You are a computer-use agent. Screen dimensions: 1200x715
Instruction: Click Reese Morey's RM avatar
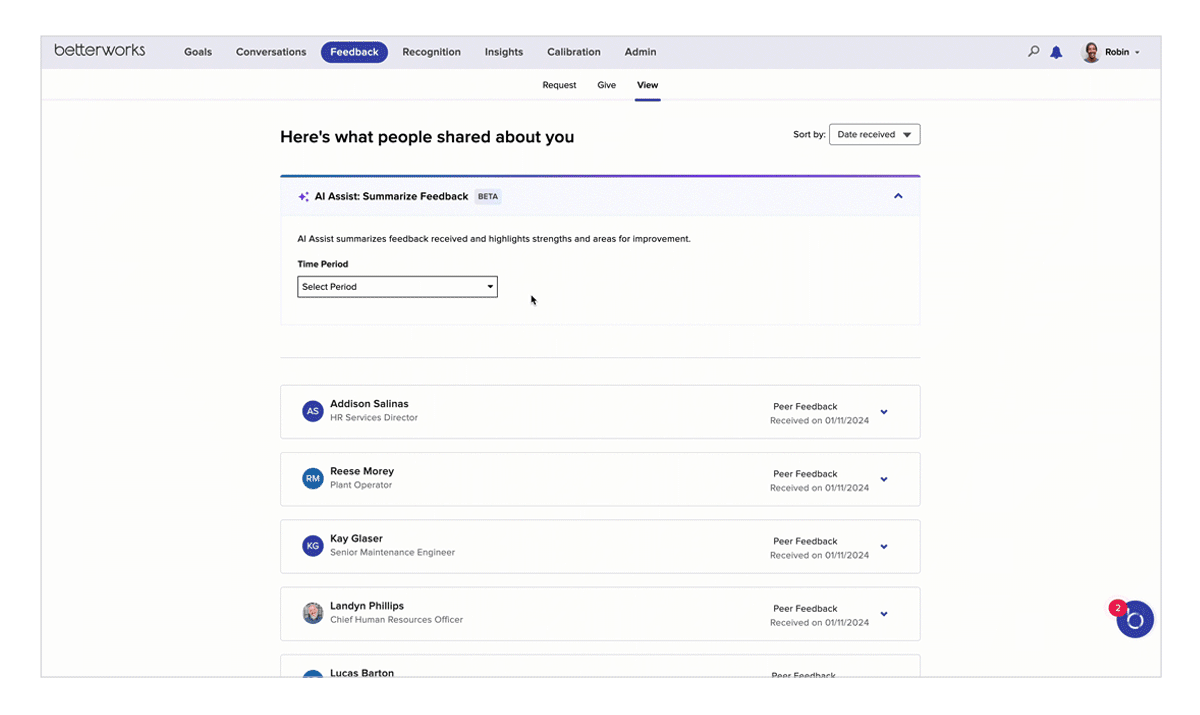coord(313,479)
